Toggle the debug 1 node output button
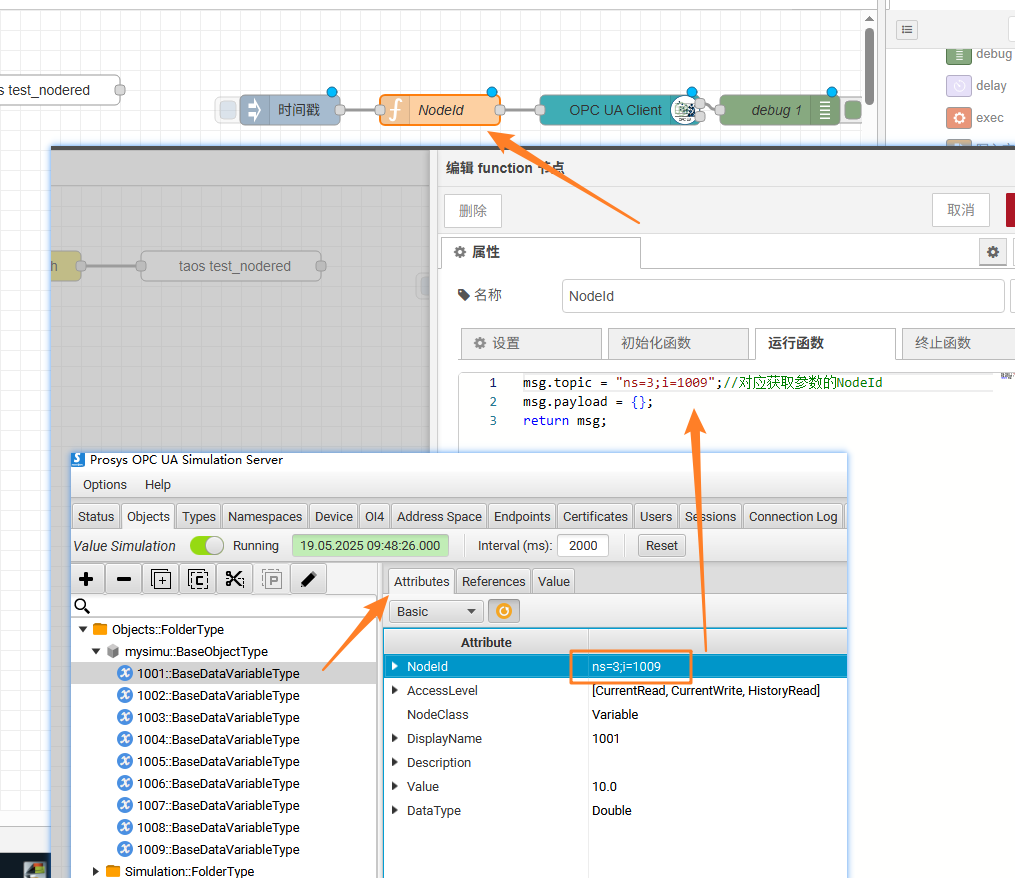 pos(853,110)
